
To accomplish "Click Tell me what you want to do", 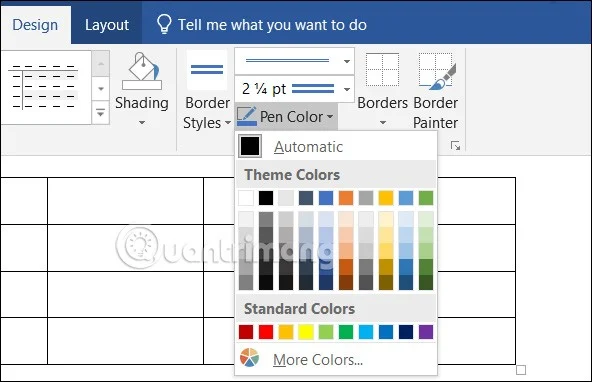I will [272, 25].
